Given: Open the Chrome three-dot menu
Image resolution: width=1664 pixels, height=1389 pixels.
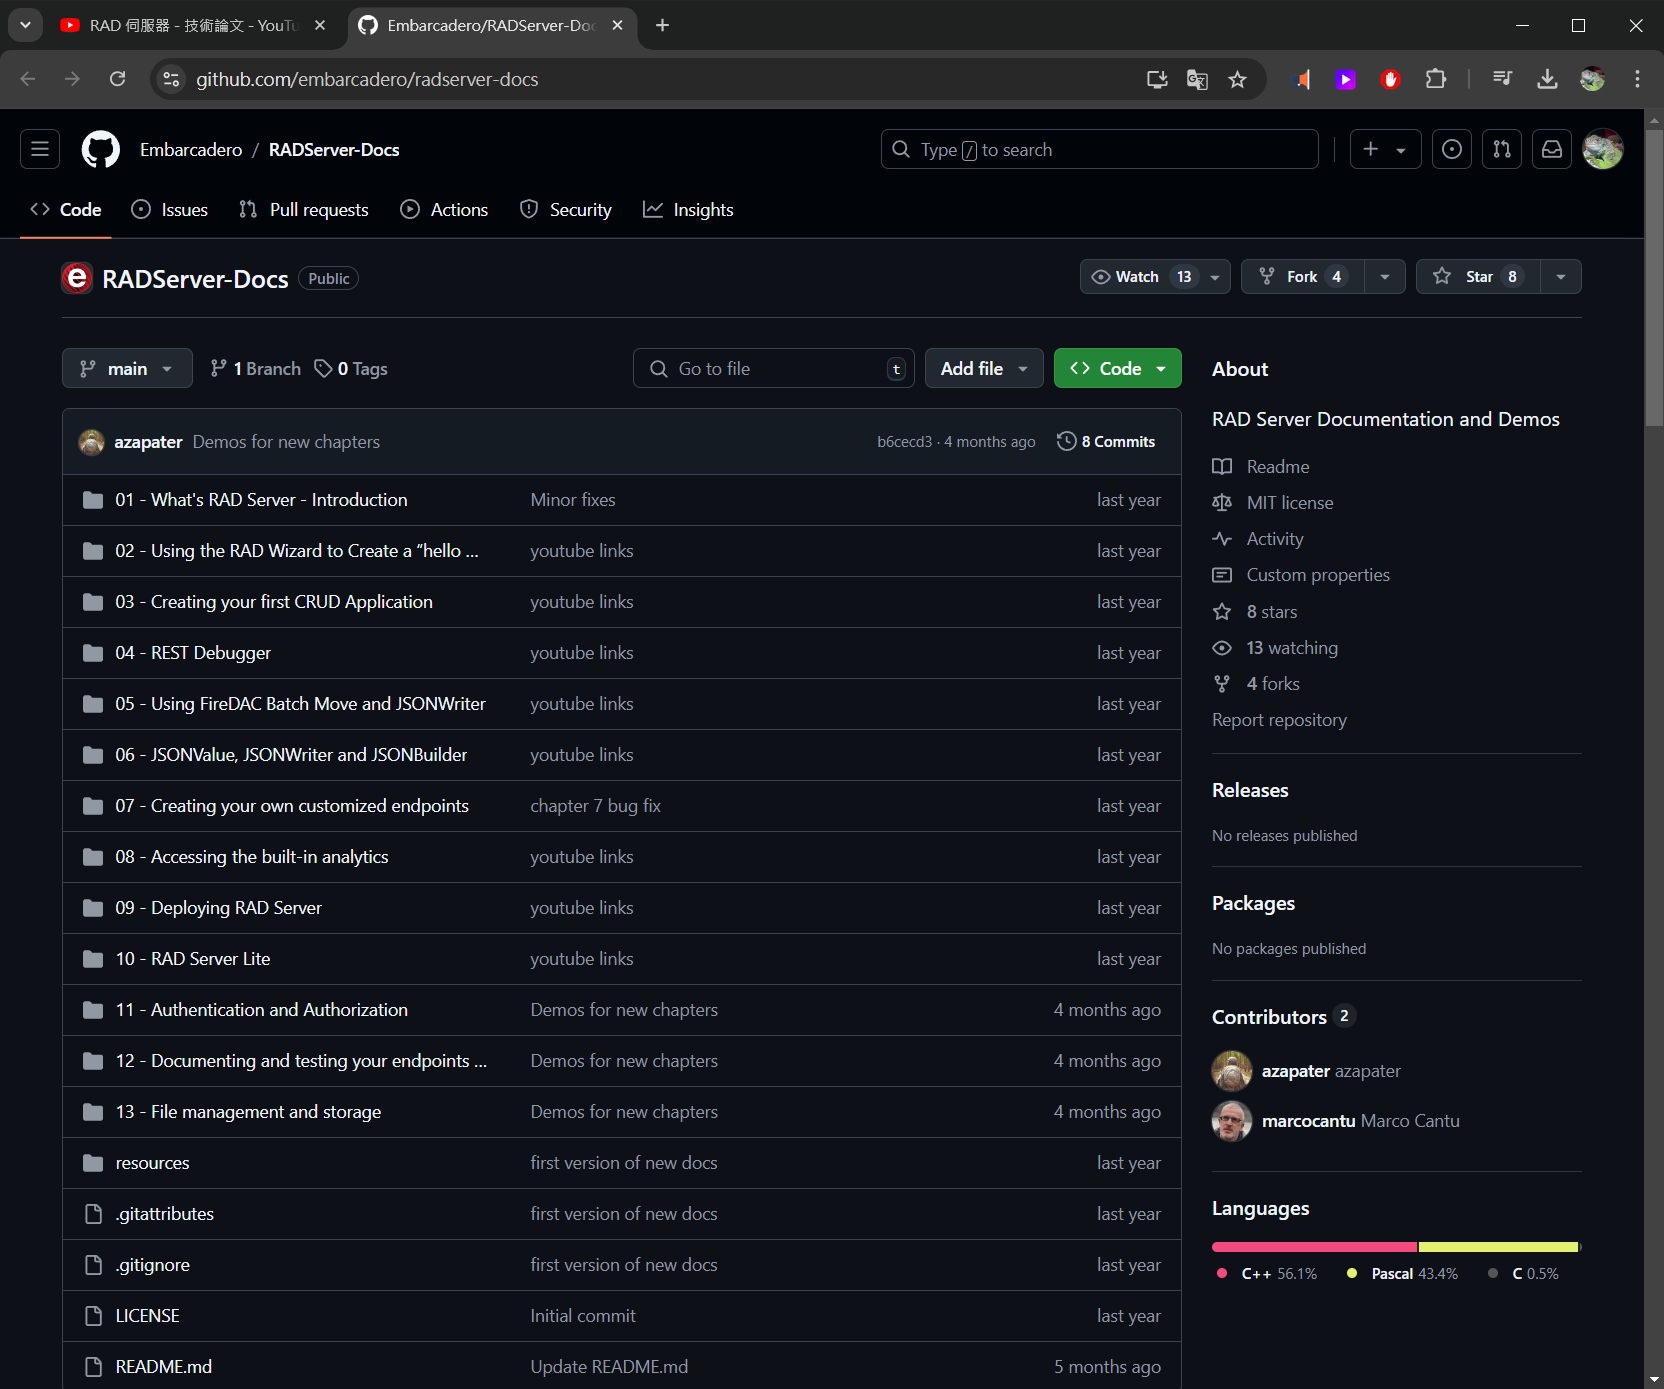Looking at the screenshot, I should 1637,79.
